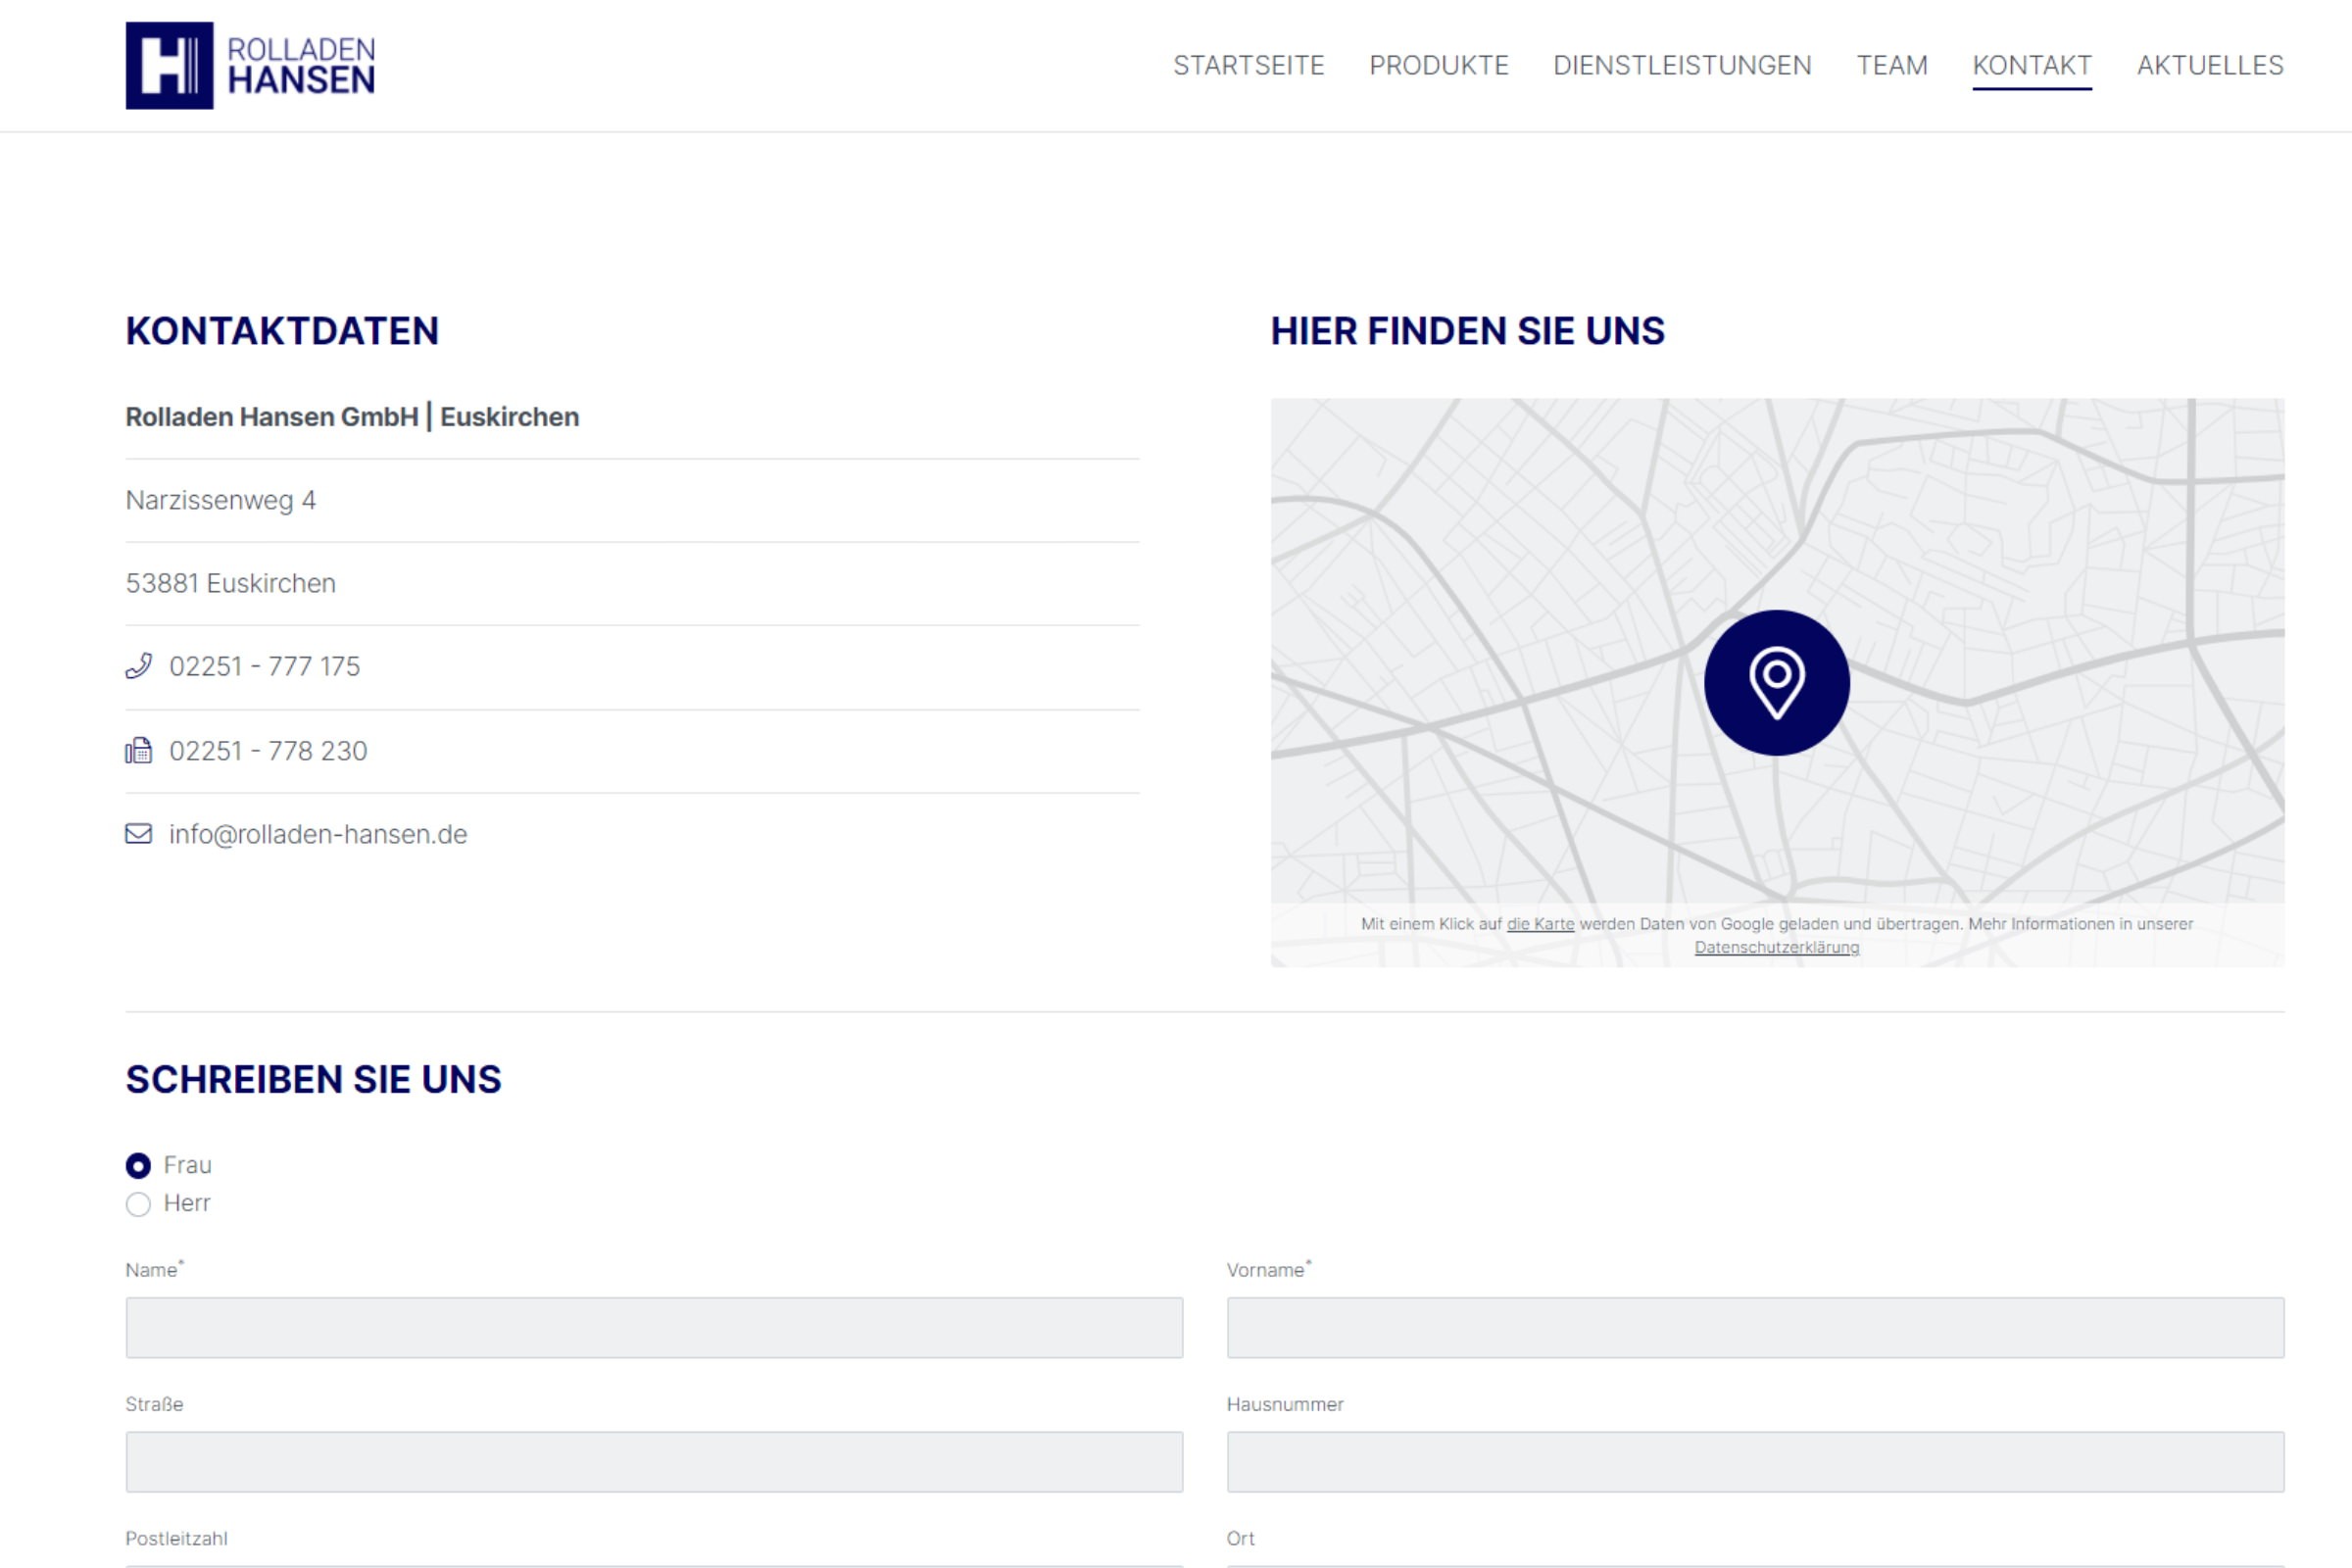The height and width of the screenshot is (1568, 2352).
Task: Click the Hausnummer input field
Action: [x=1755, y=1462]
